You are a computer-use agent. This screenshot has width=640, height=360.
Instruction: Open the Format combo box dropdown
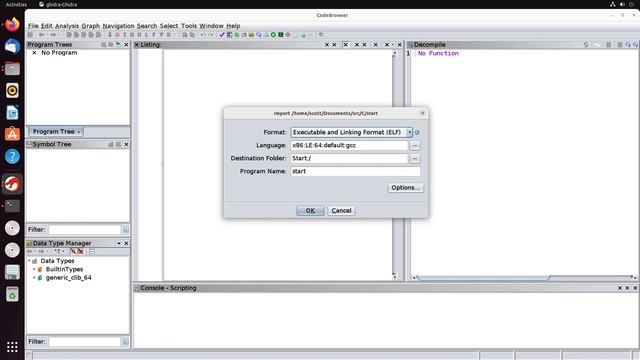click(x=409, y=132)
